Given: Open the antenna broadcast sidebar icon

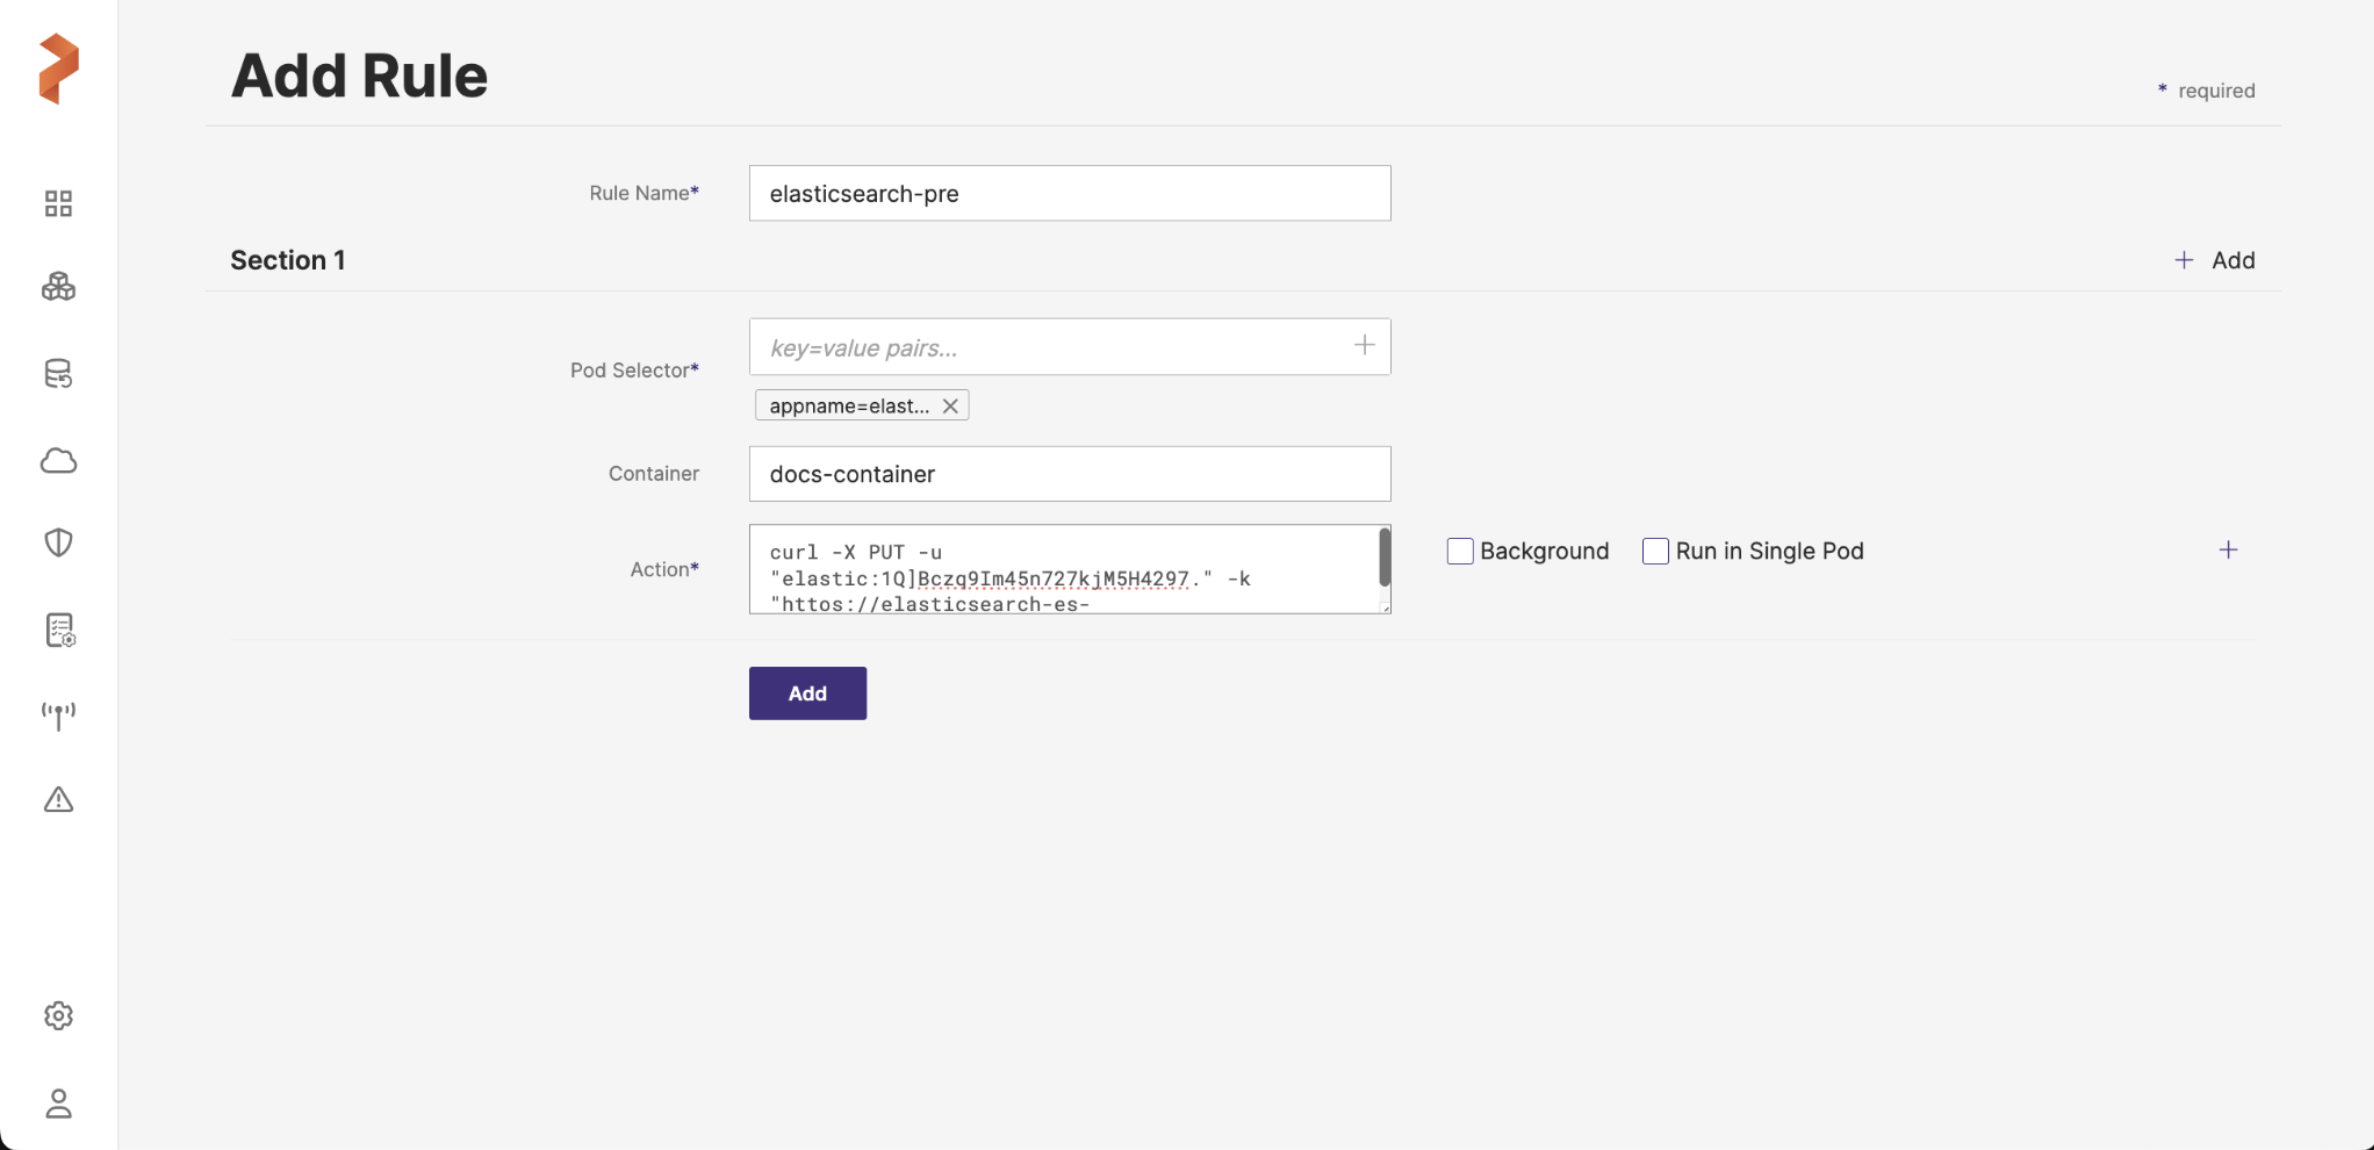Looking at the screenshot, I should pos(58,715).
